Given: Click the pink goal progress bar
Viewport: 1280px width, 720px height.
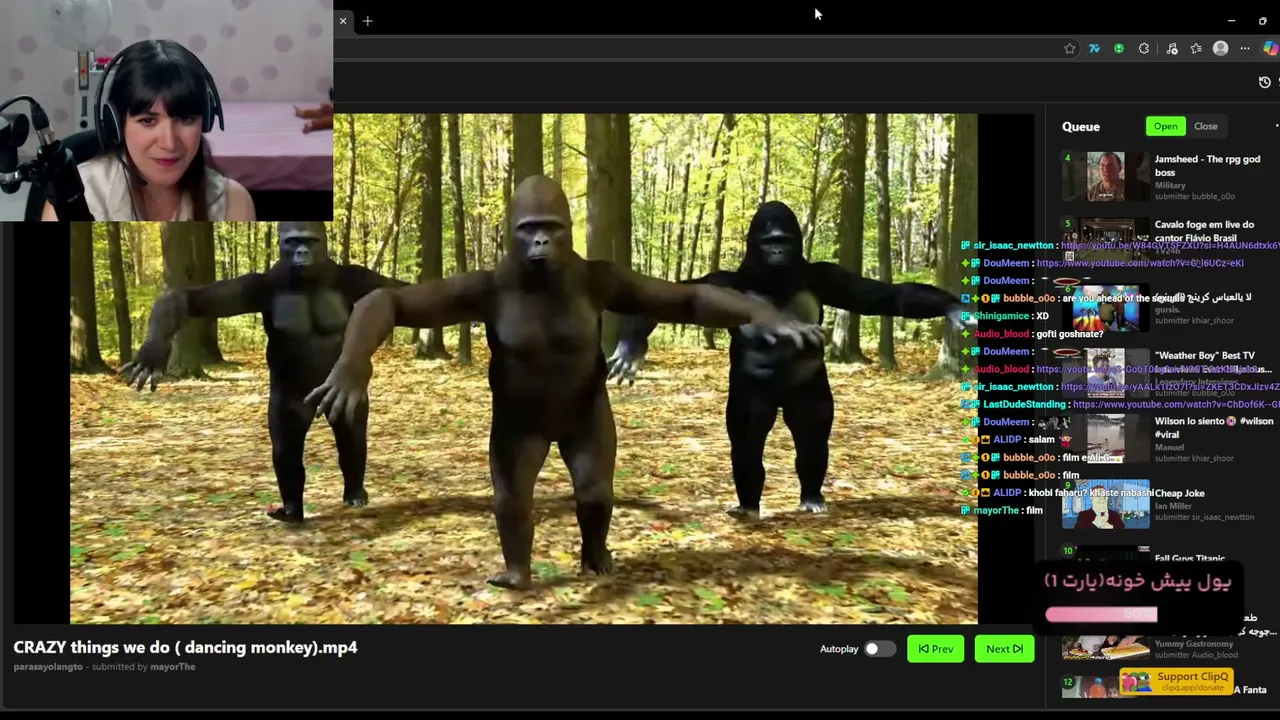Looking at the screenshot, I should click(1101, 615).
